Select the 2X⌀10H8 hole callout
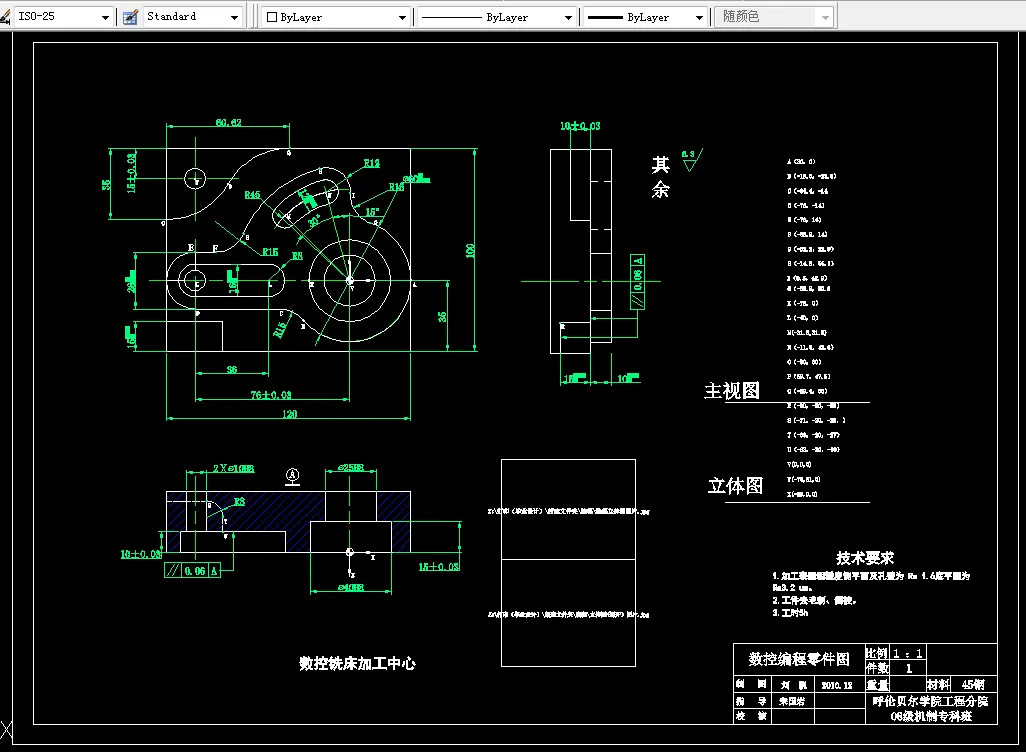 [234, 469]
